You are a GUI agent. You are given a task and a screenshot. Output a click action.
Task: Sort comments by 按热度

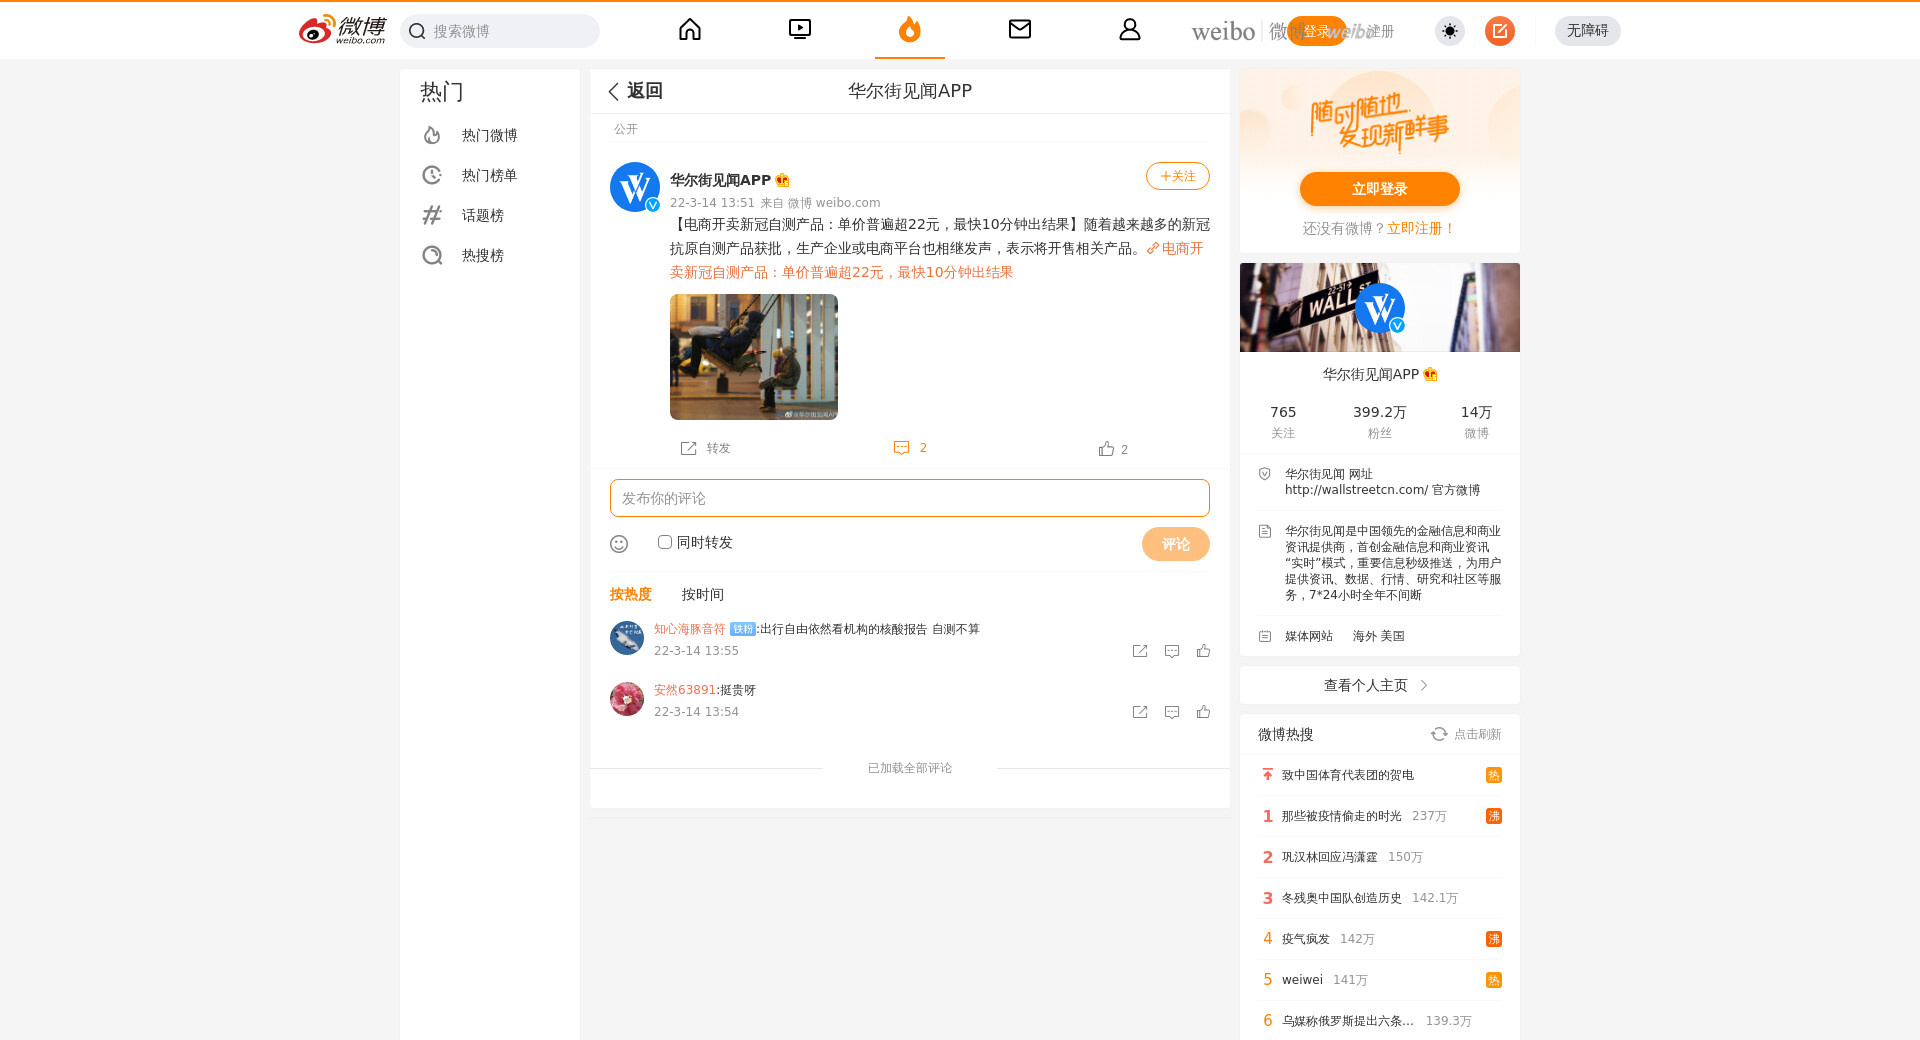[x=631, y=594]
